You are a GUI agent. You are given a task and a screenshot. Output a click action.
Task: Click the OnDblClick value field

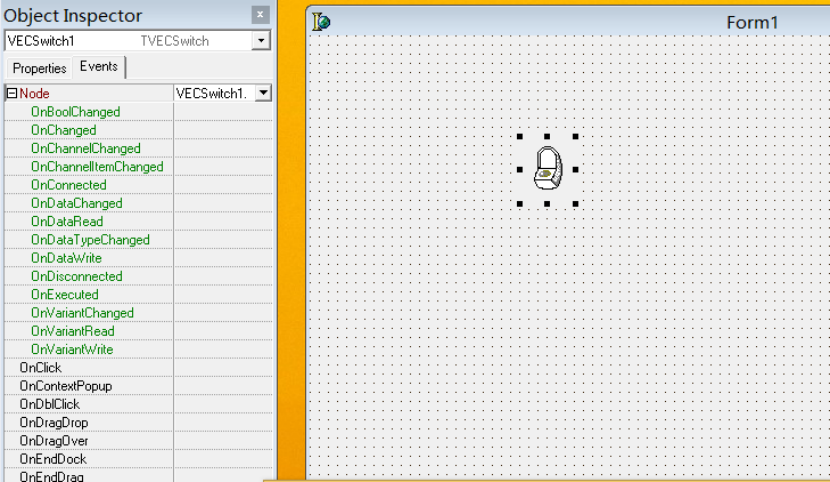point(222,404)
